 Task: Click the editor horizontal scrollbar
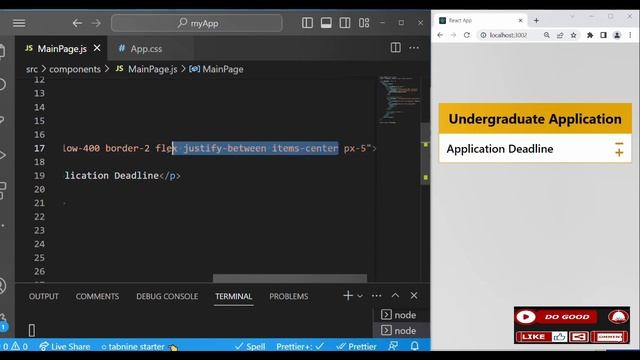[290, 278]
